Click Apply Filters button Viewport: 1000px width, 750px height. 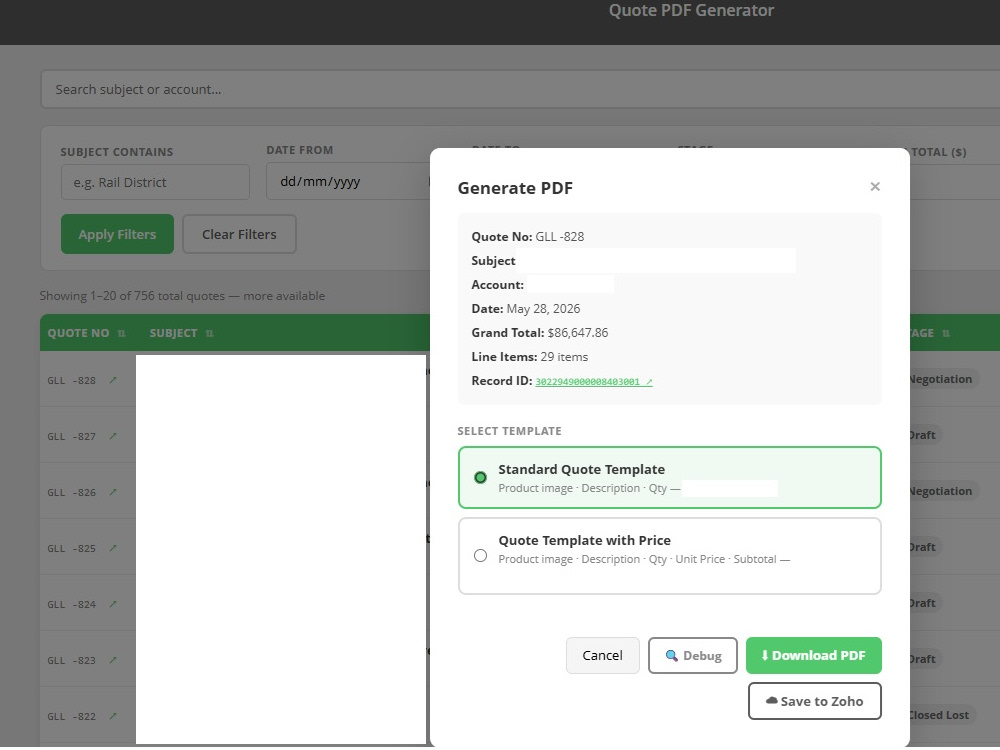(117, 234)
